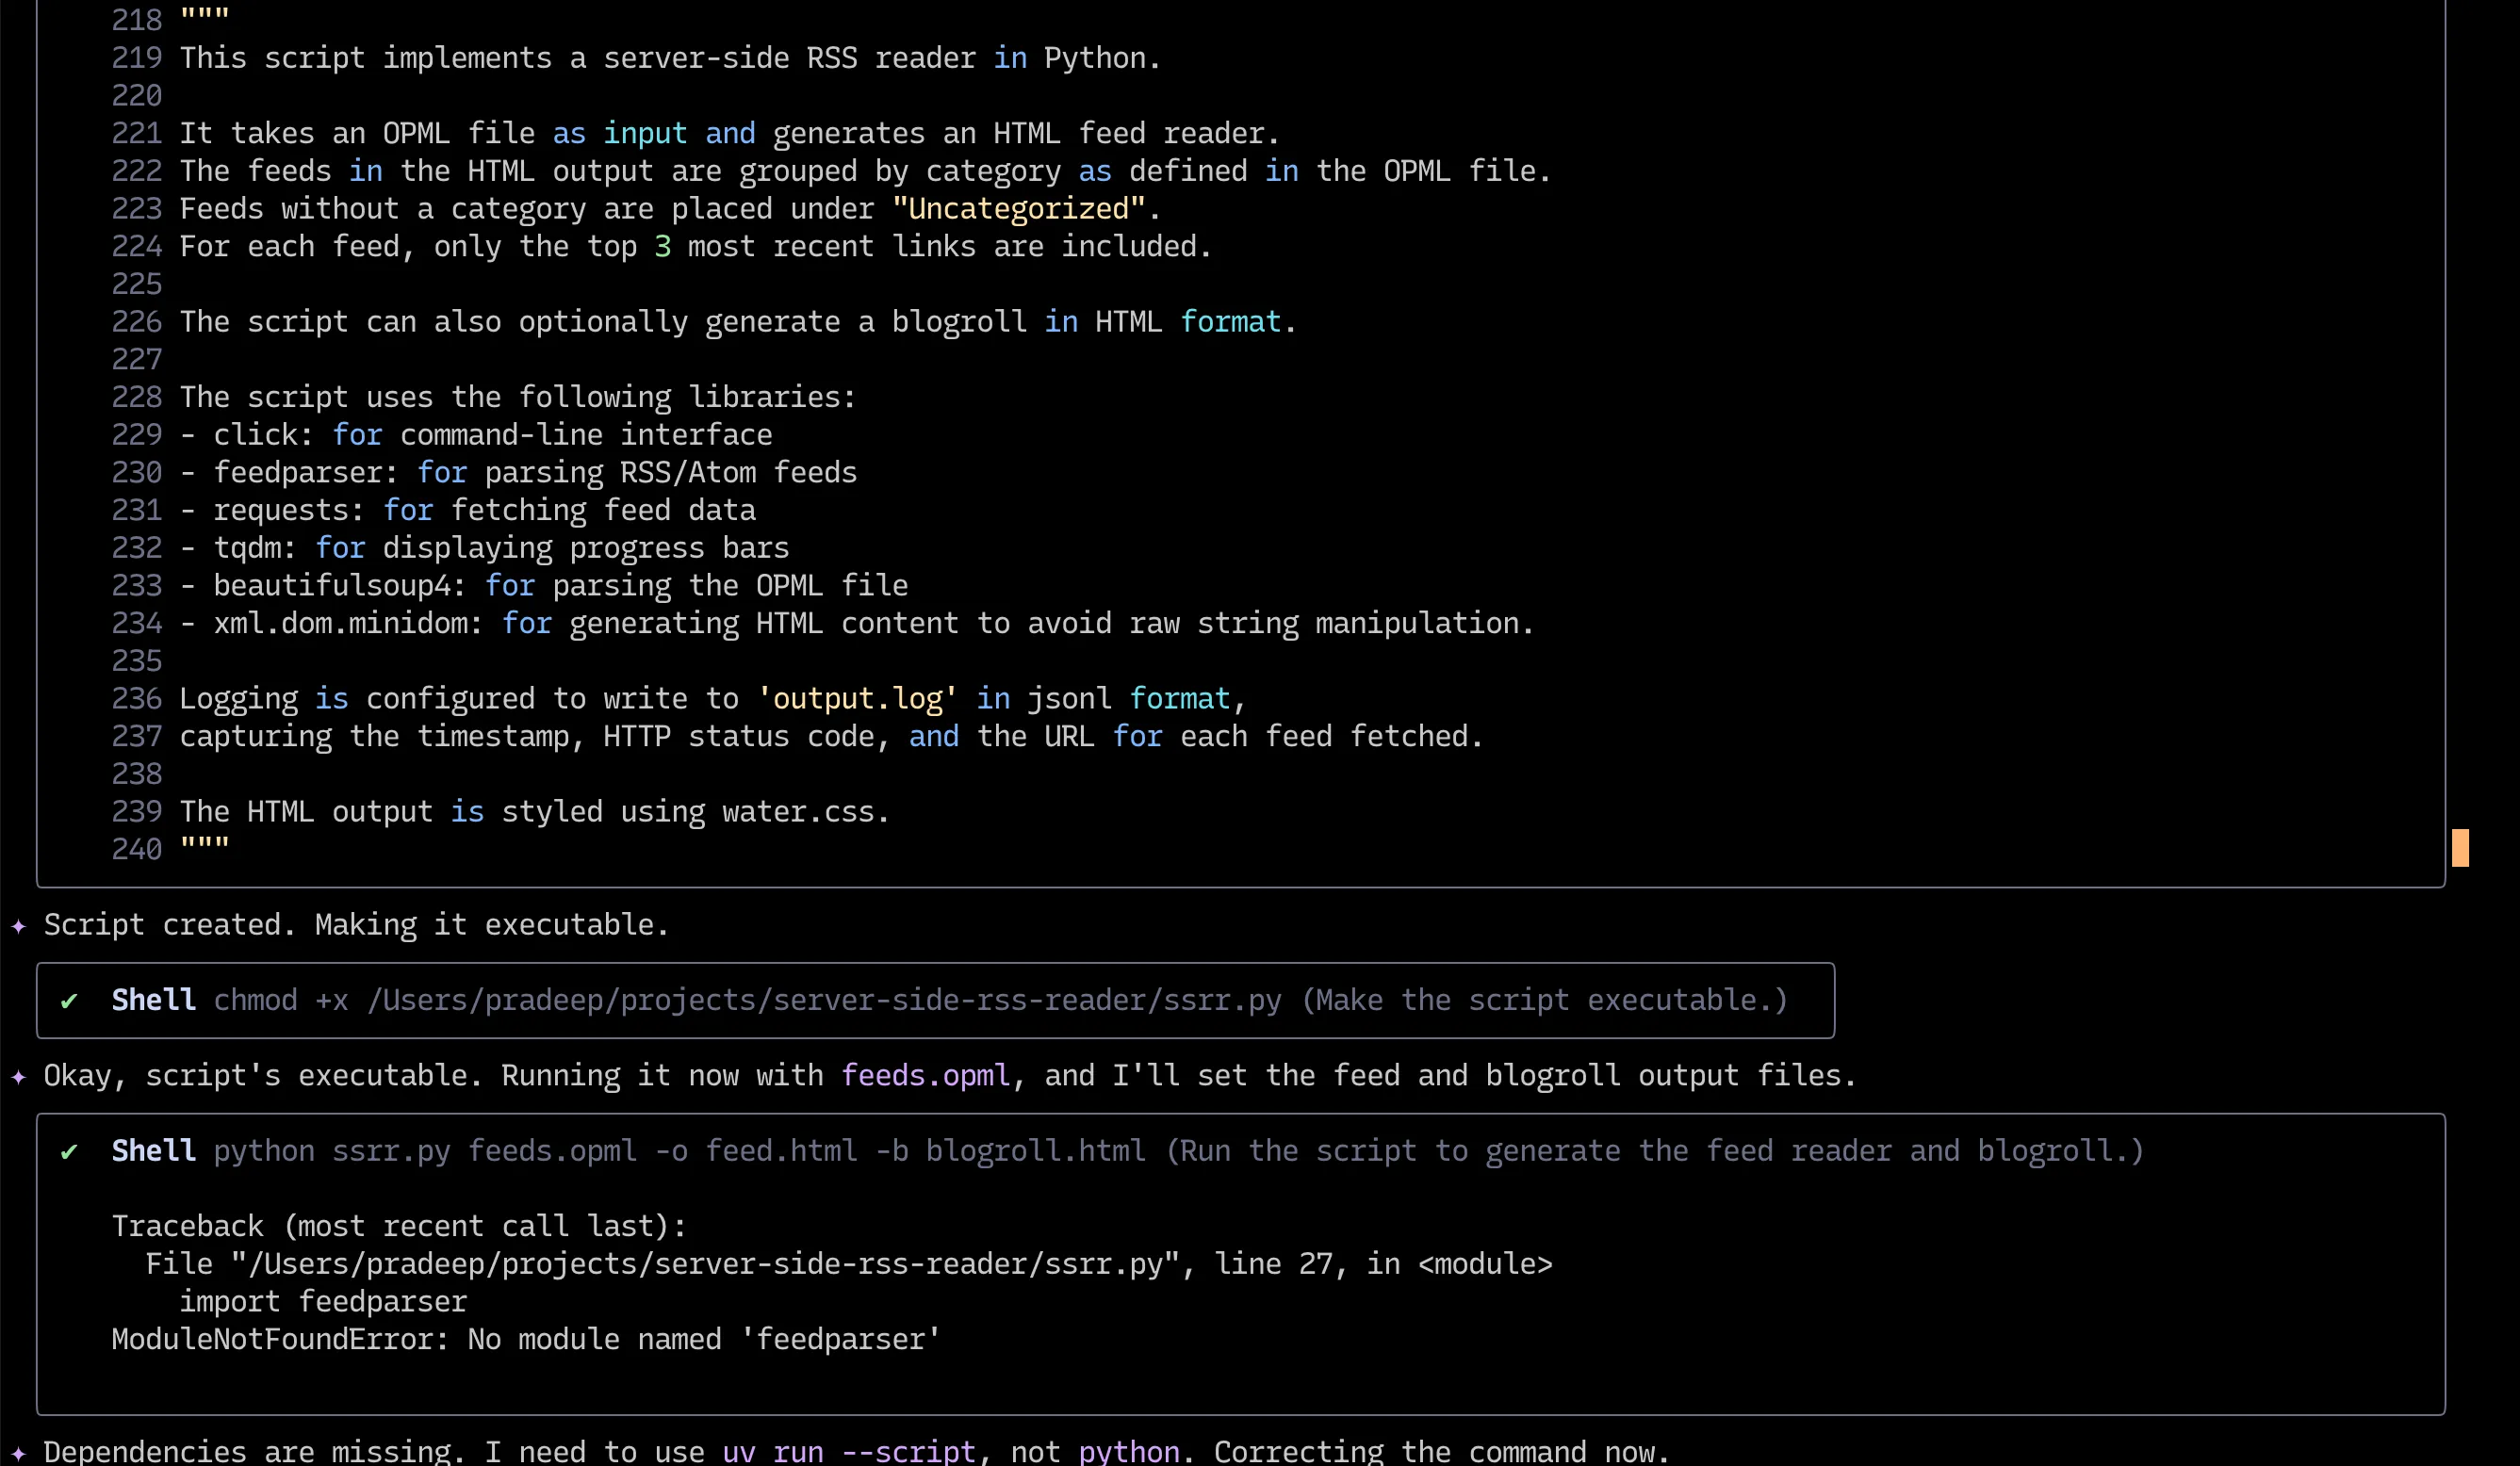Click the 'Uncategorized' string on line 223
This screenshot has height=1466, width=2520.
click(1018, 209)
